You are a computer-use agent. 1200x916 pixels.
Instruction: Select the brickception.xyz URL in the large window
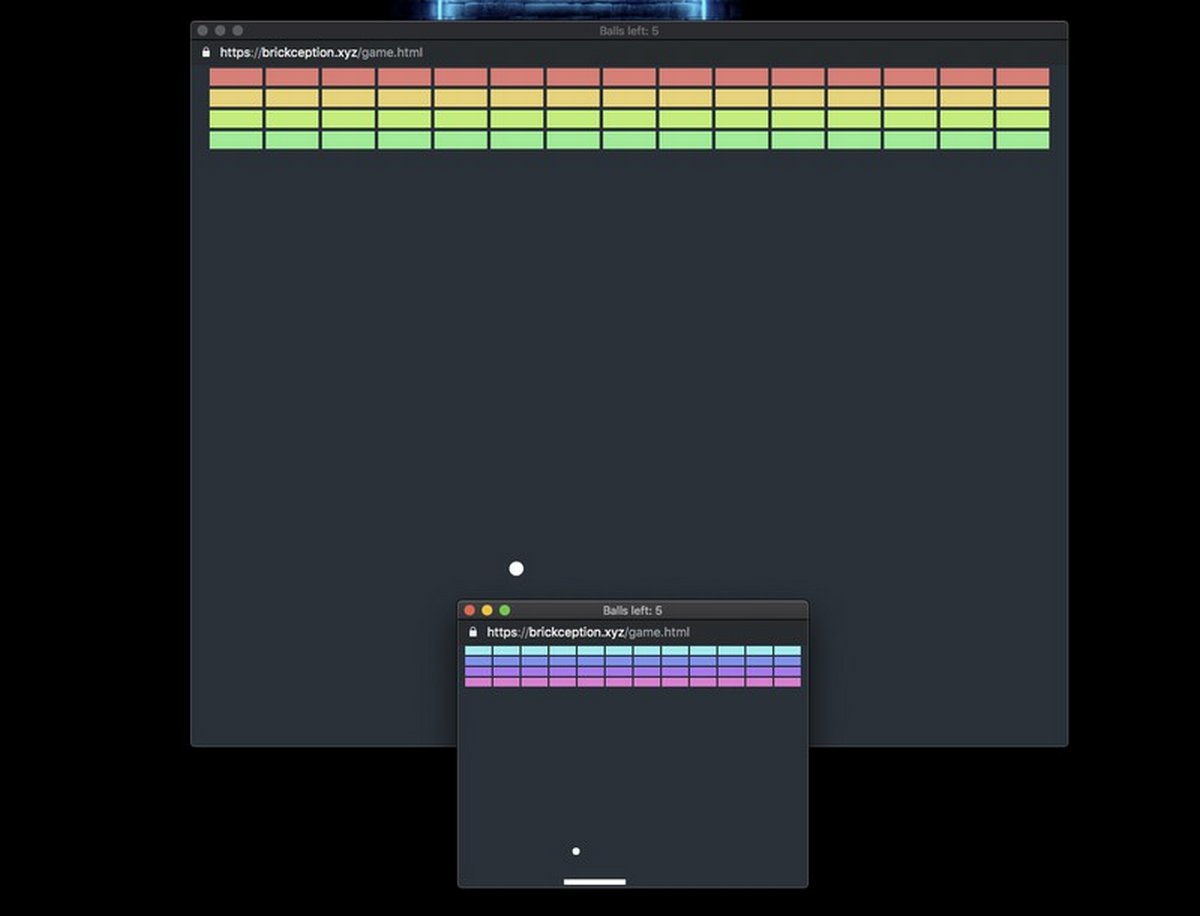[x=321, y=52]
